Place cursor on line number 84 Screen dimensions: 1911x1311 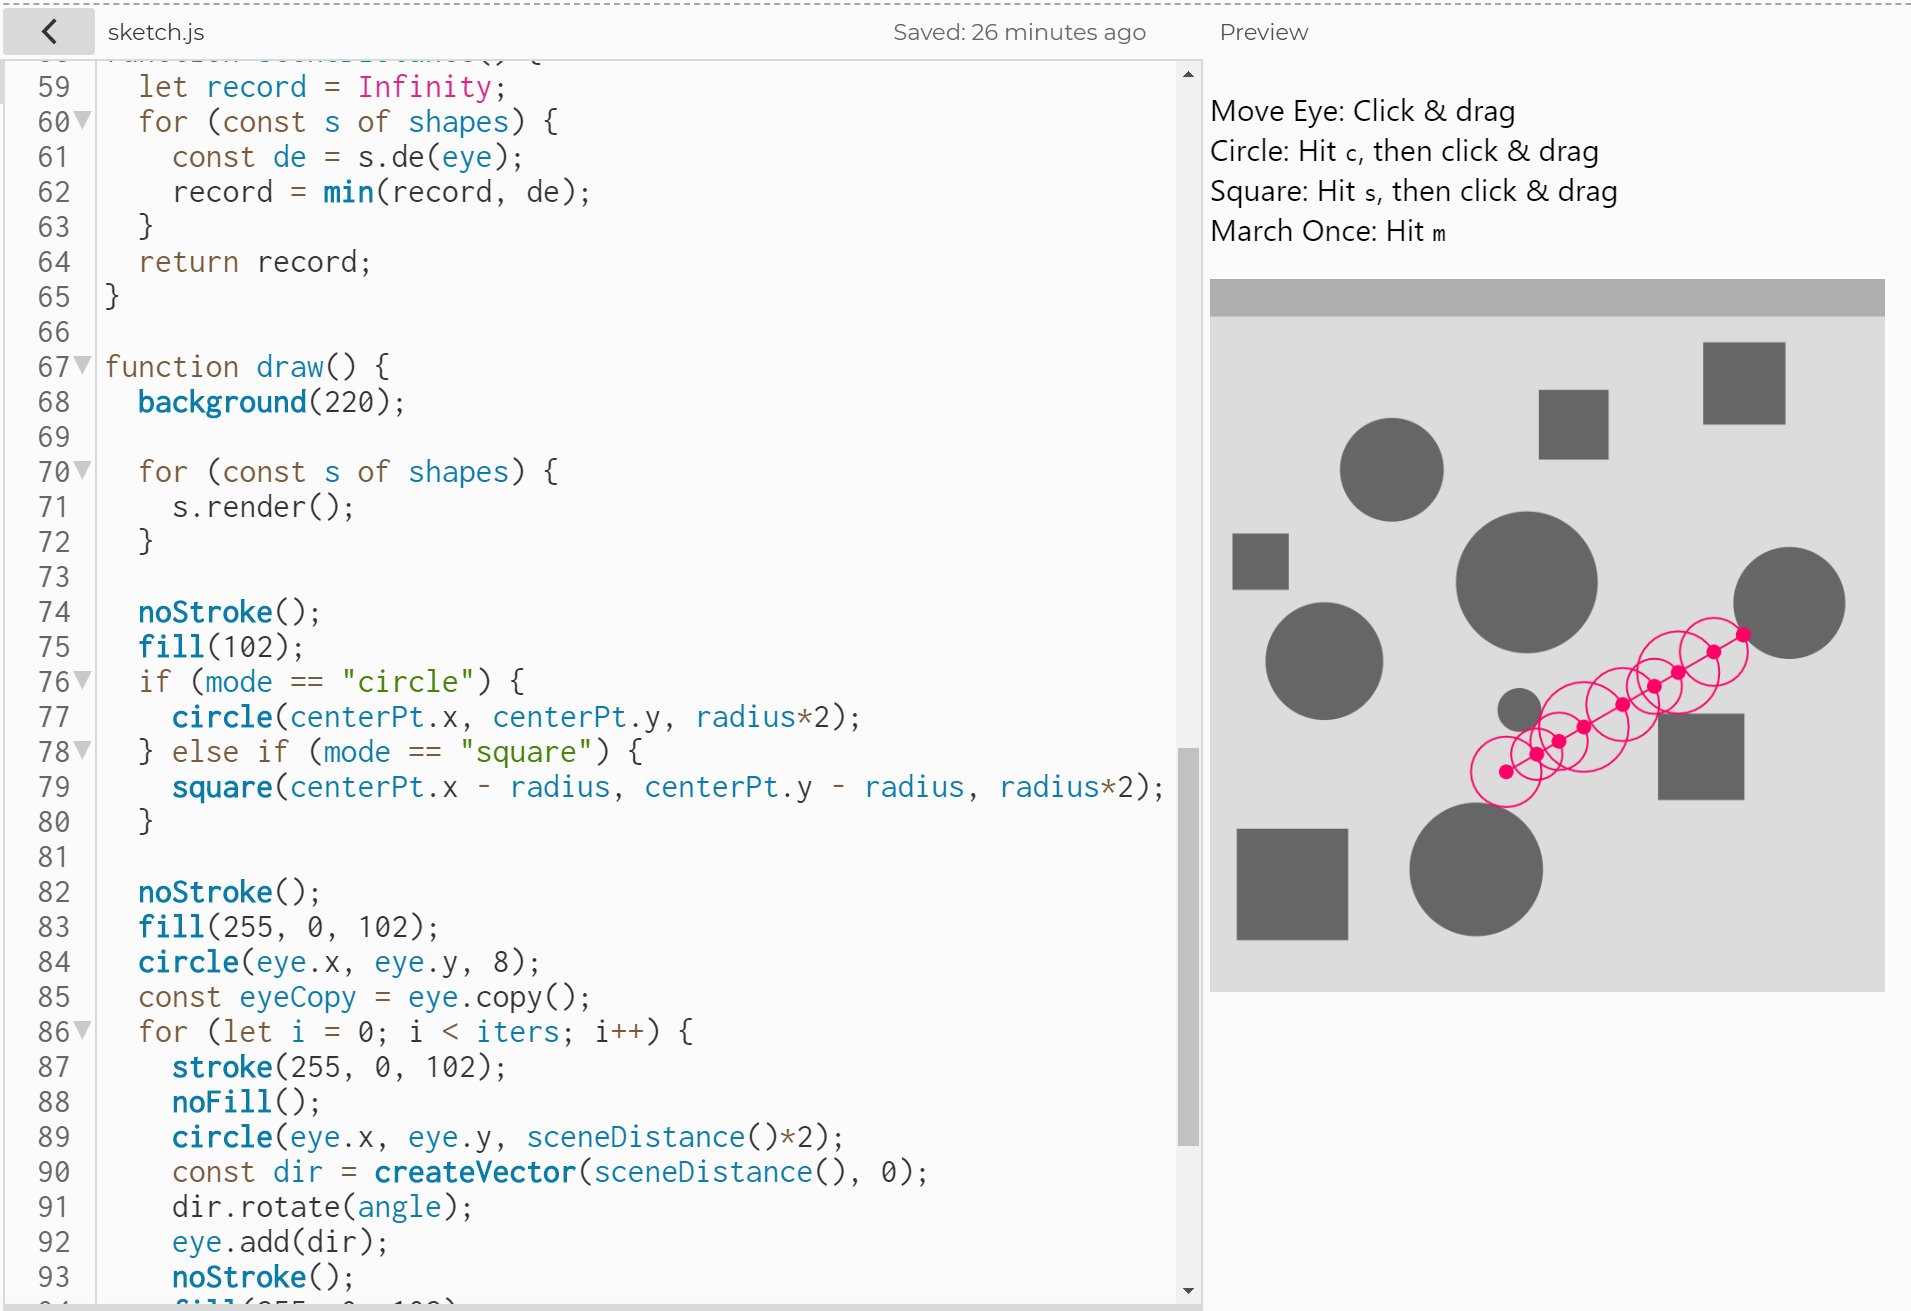[x=54, y=962]
